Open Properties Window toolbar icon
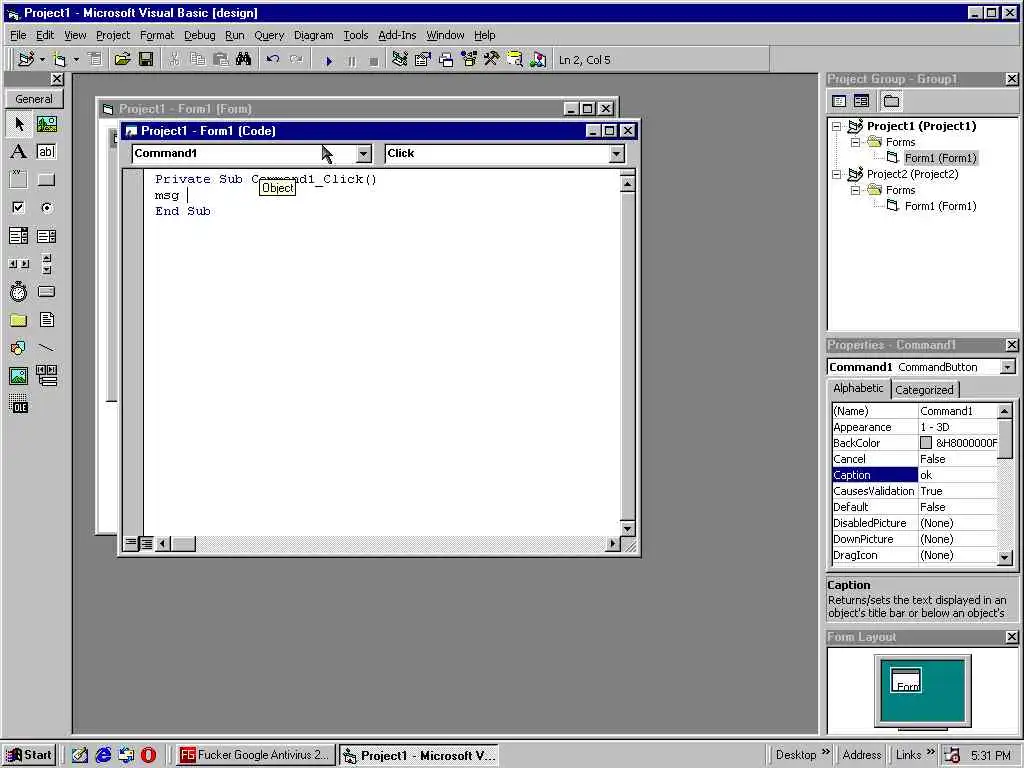The image size is (1024, 768). (423, 60)
